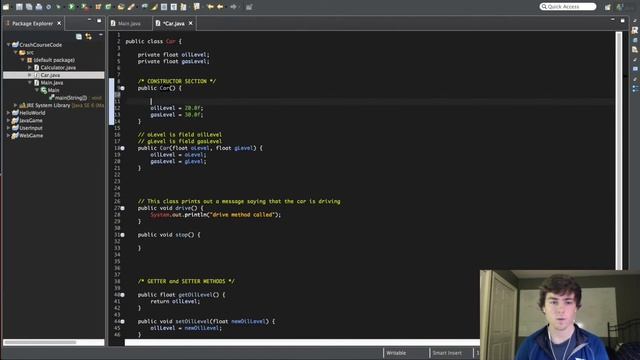Click Collapse All in Package Explorer

coord(79,36)
